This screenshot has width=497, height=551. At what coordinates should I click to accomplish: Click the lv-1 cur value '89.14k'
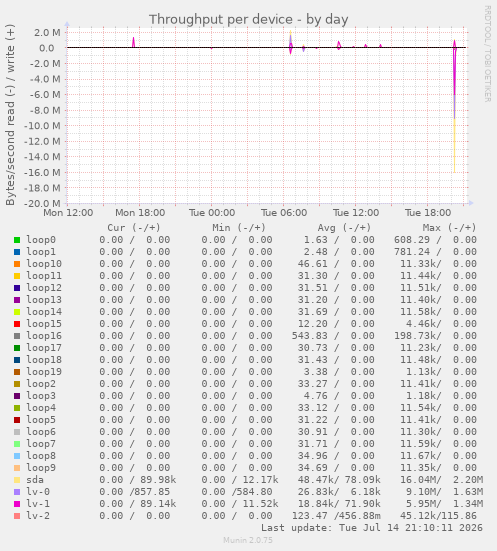click(x=158, y=504)
